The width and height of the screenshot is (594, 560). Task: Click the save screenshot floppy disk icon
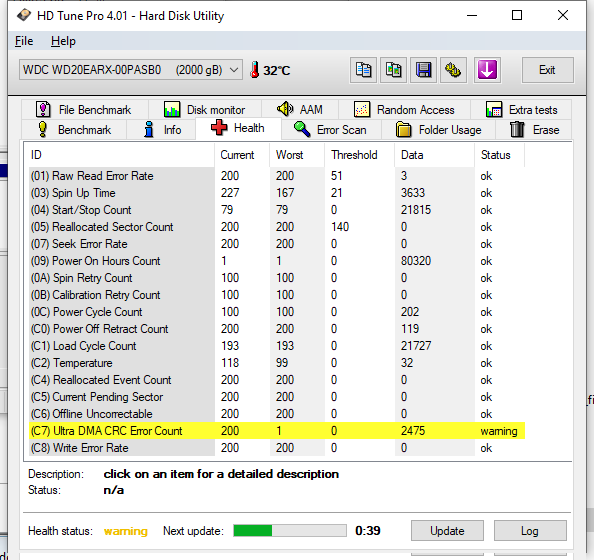coord(423,70)
